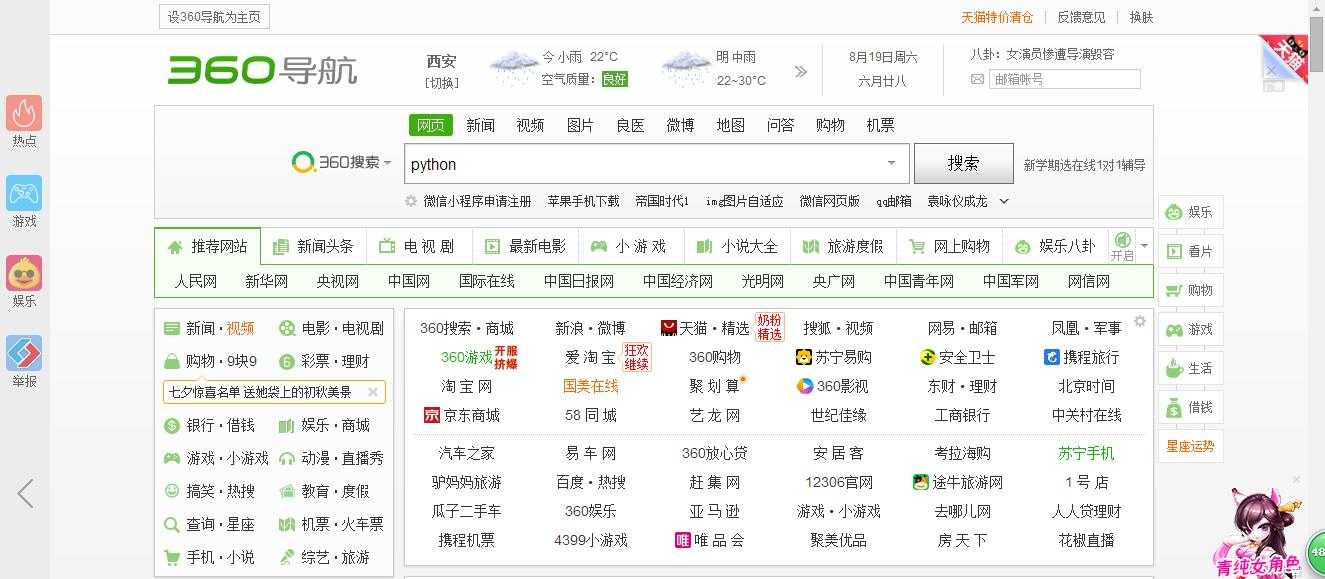Screen dimensions: 1325x579
Task: Open 购物 cart in the right sidebar
Action: coord(1190,290)
